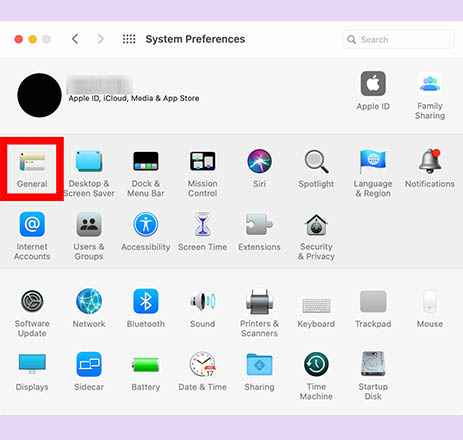The height and width of the screenshot is (440, 463).
Task: Open Network preferences
Action: 89,309
